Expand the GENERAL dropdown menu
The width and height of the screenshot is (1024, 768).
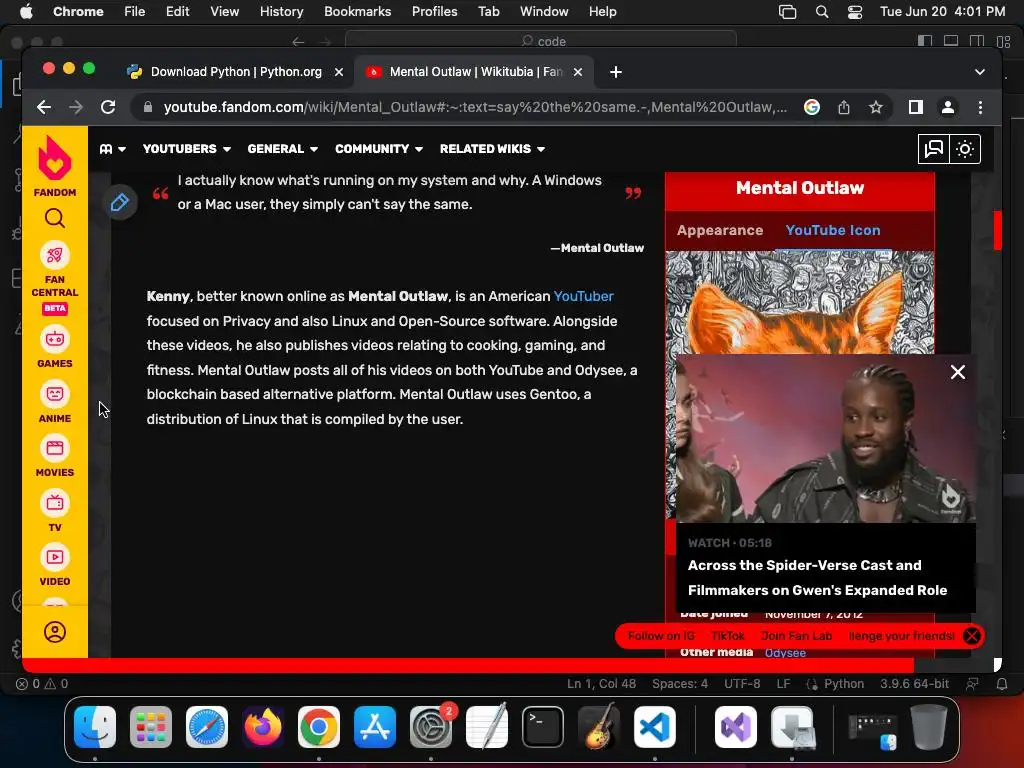coord(283,149)
